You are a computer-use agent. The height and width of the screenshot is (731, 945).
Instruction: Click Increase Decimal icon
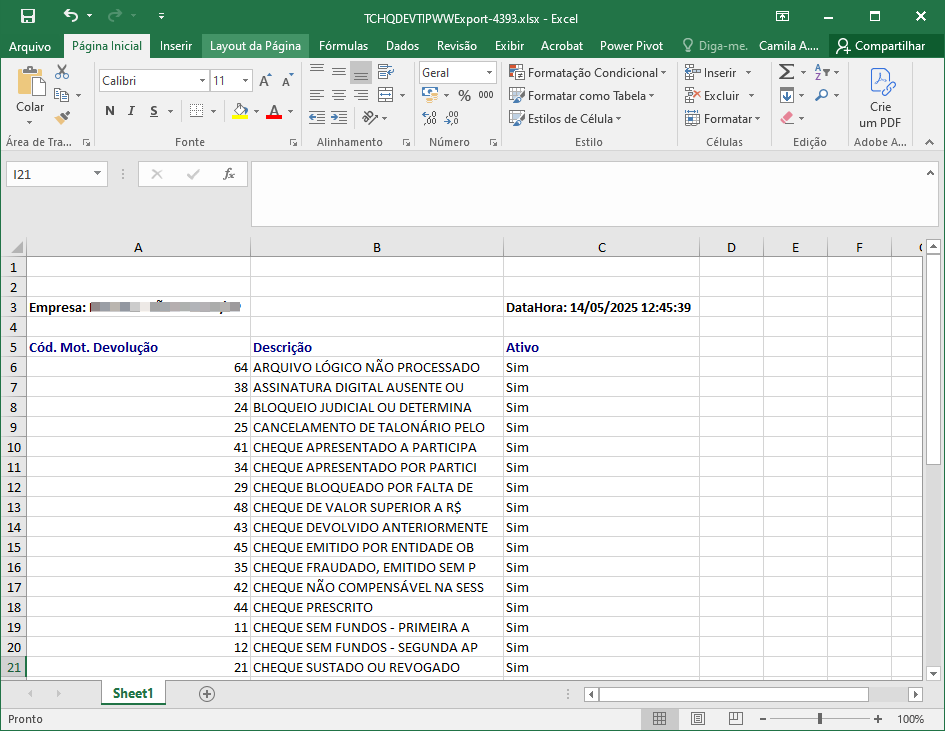click(x=429, y=118)
